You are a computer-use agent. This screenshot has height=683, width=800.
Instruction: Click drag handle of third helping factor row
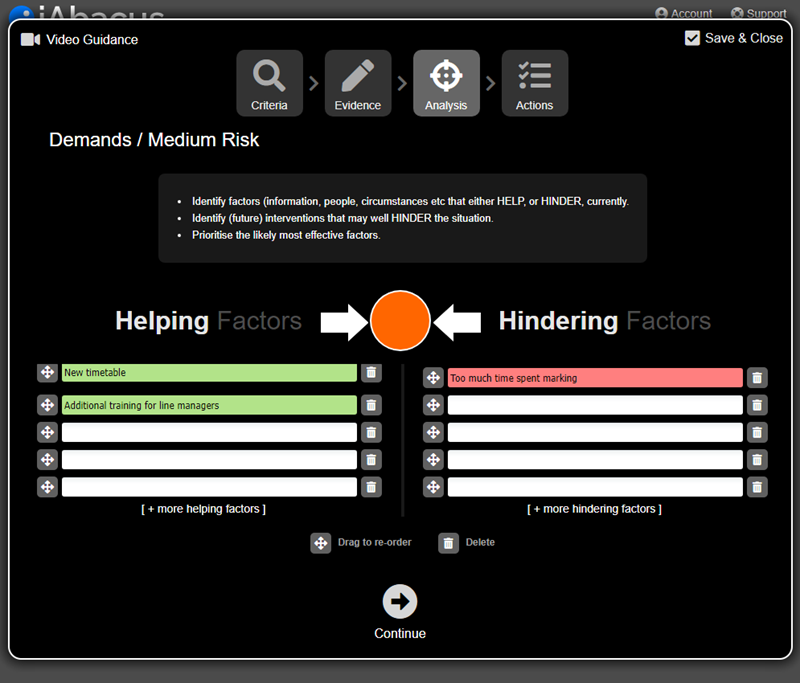tap(47, 433)
